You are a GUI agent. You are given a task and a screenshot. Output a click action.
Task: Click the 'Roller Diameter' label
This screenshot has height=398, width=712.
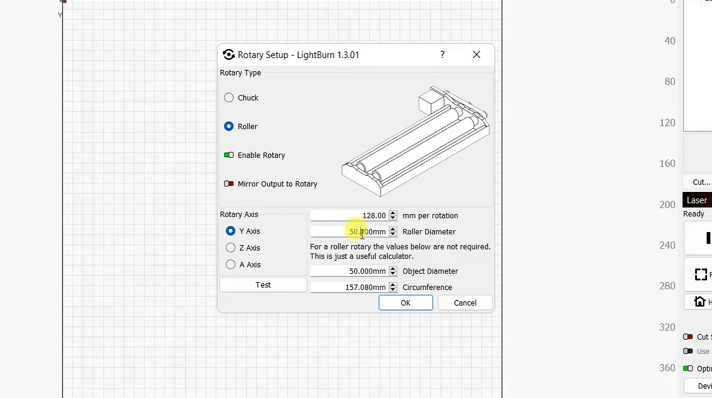[429, 232]
